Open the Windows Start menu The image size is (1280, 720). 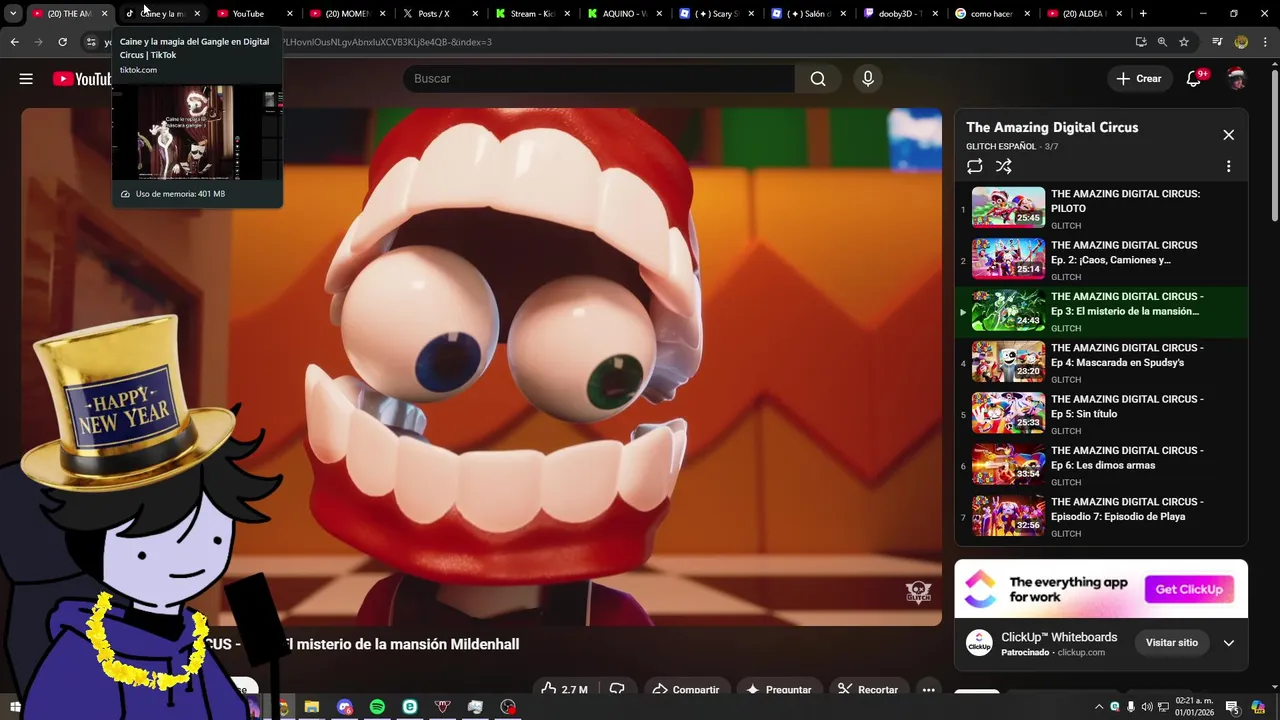[x=15, y=707]
